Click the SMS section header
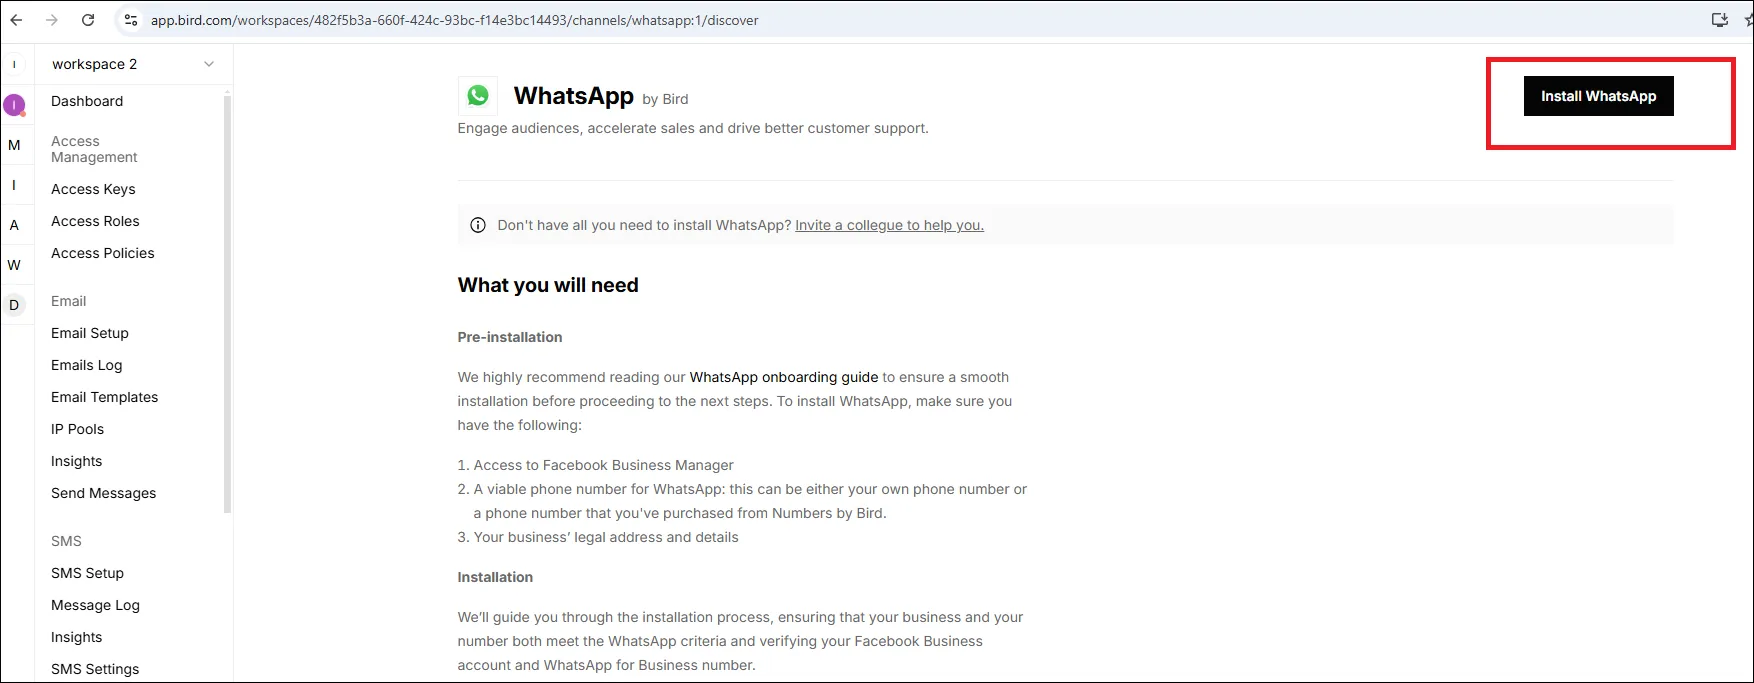Image resolution: width=1754 pixels, height=683 pixels. pyautogui.click(x=67, y=541)
